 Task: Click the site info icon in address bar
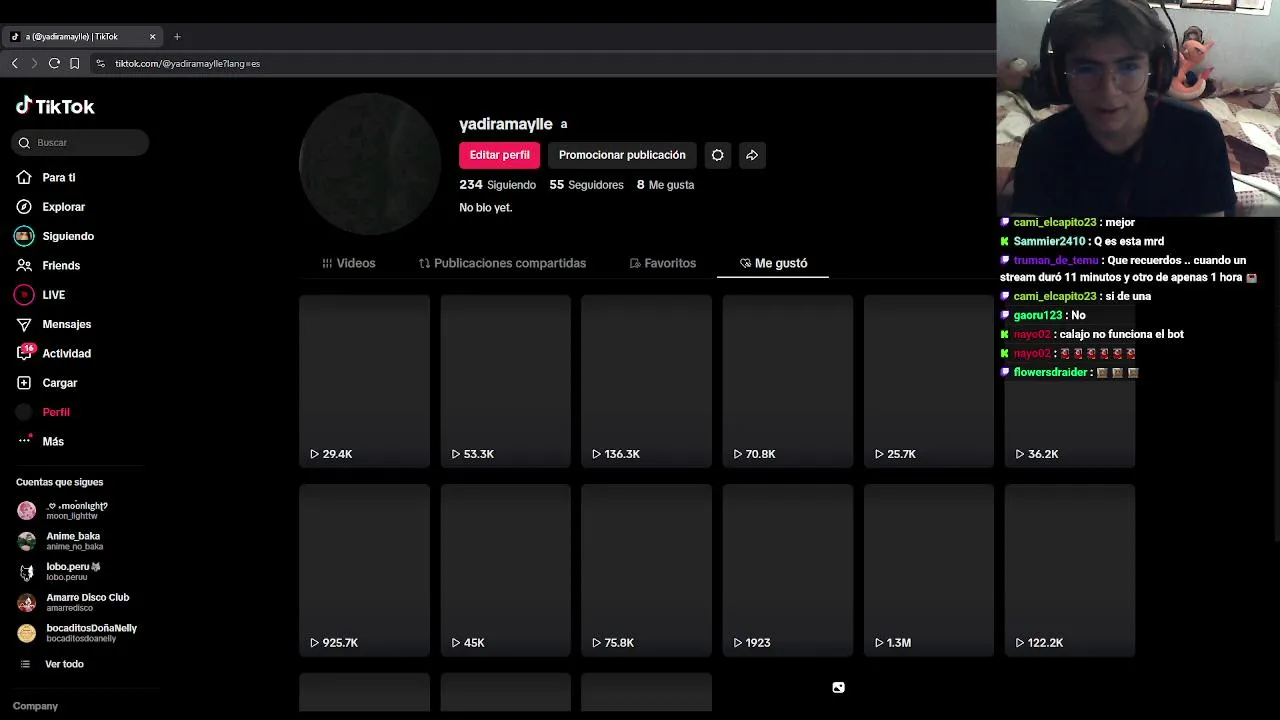tap(100, 63)
